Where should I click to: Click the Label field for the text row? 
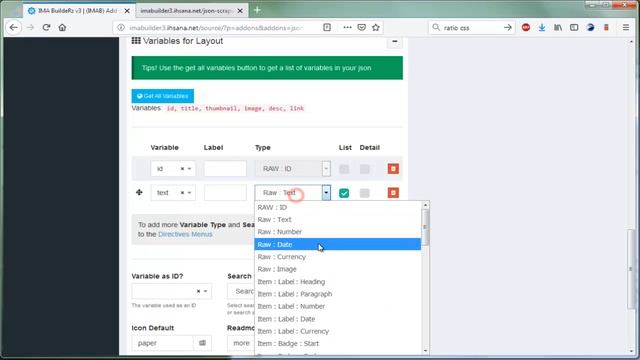(225, 193)
